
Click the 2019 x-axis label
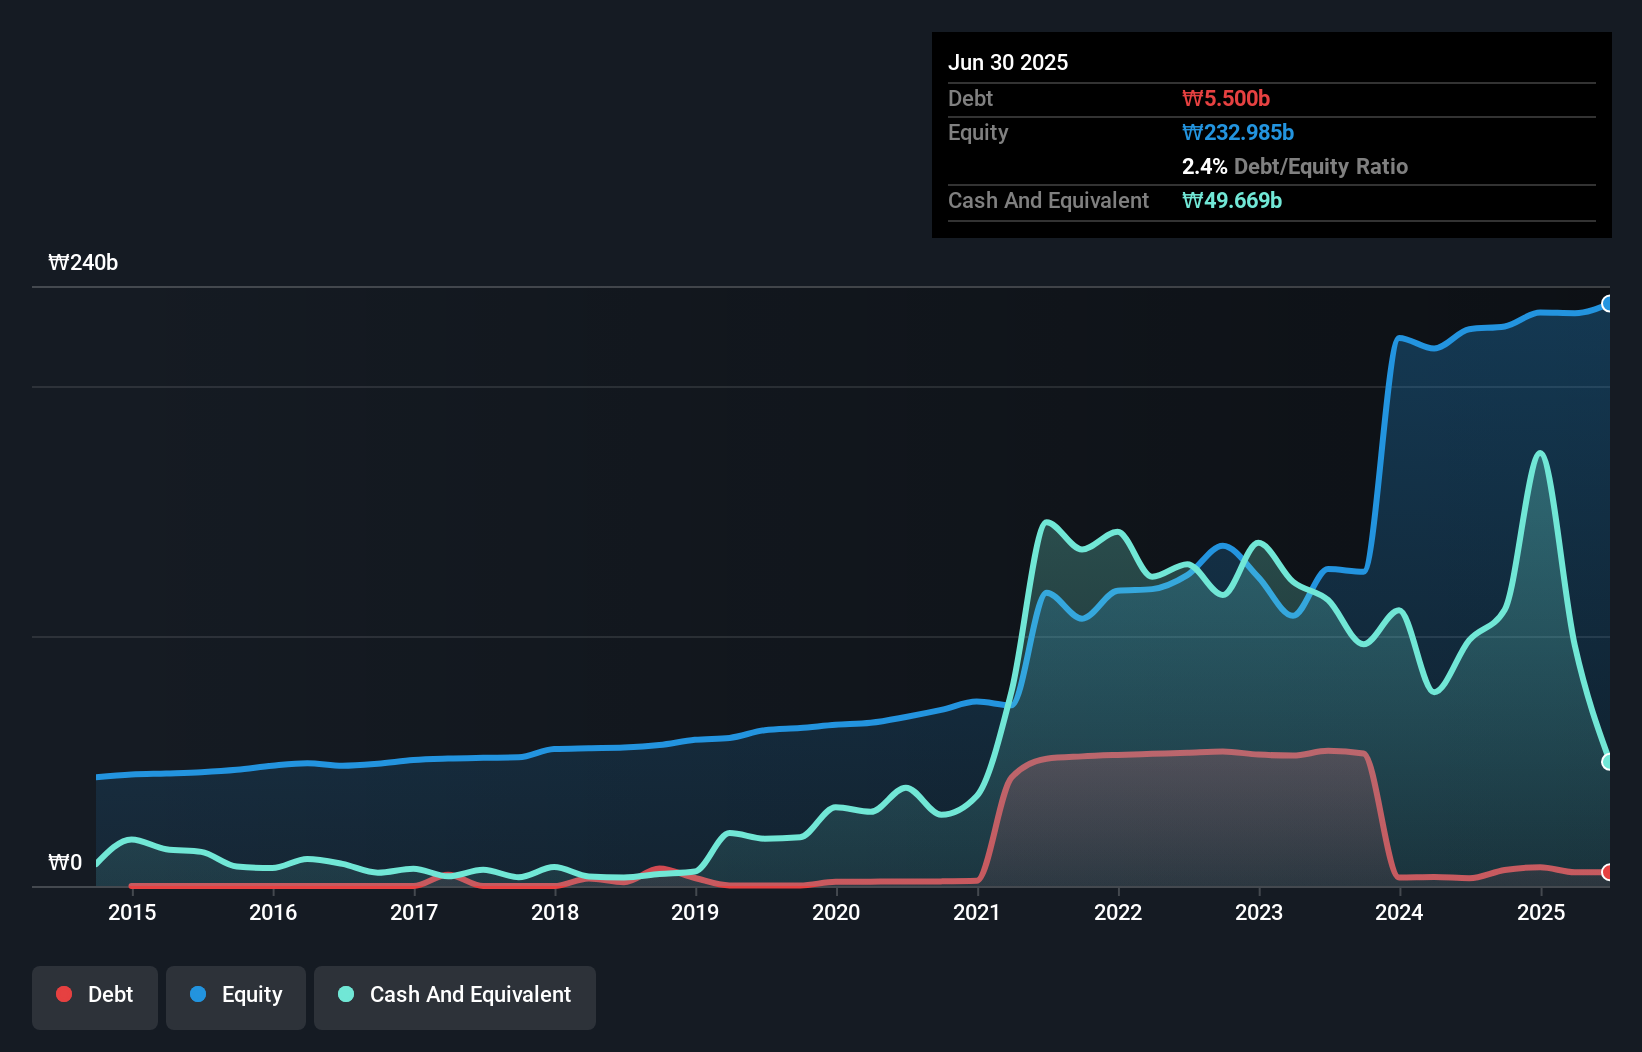(x=695, y=912)
